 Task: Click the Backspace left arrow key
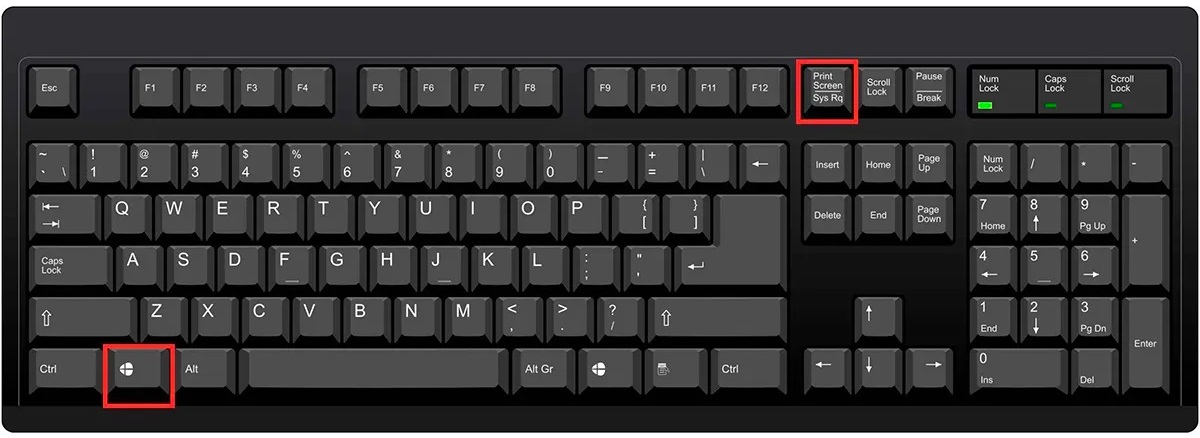(761, 165)
